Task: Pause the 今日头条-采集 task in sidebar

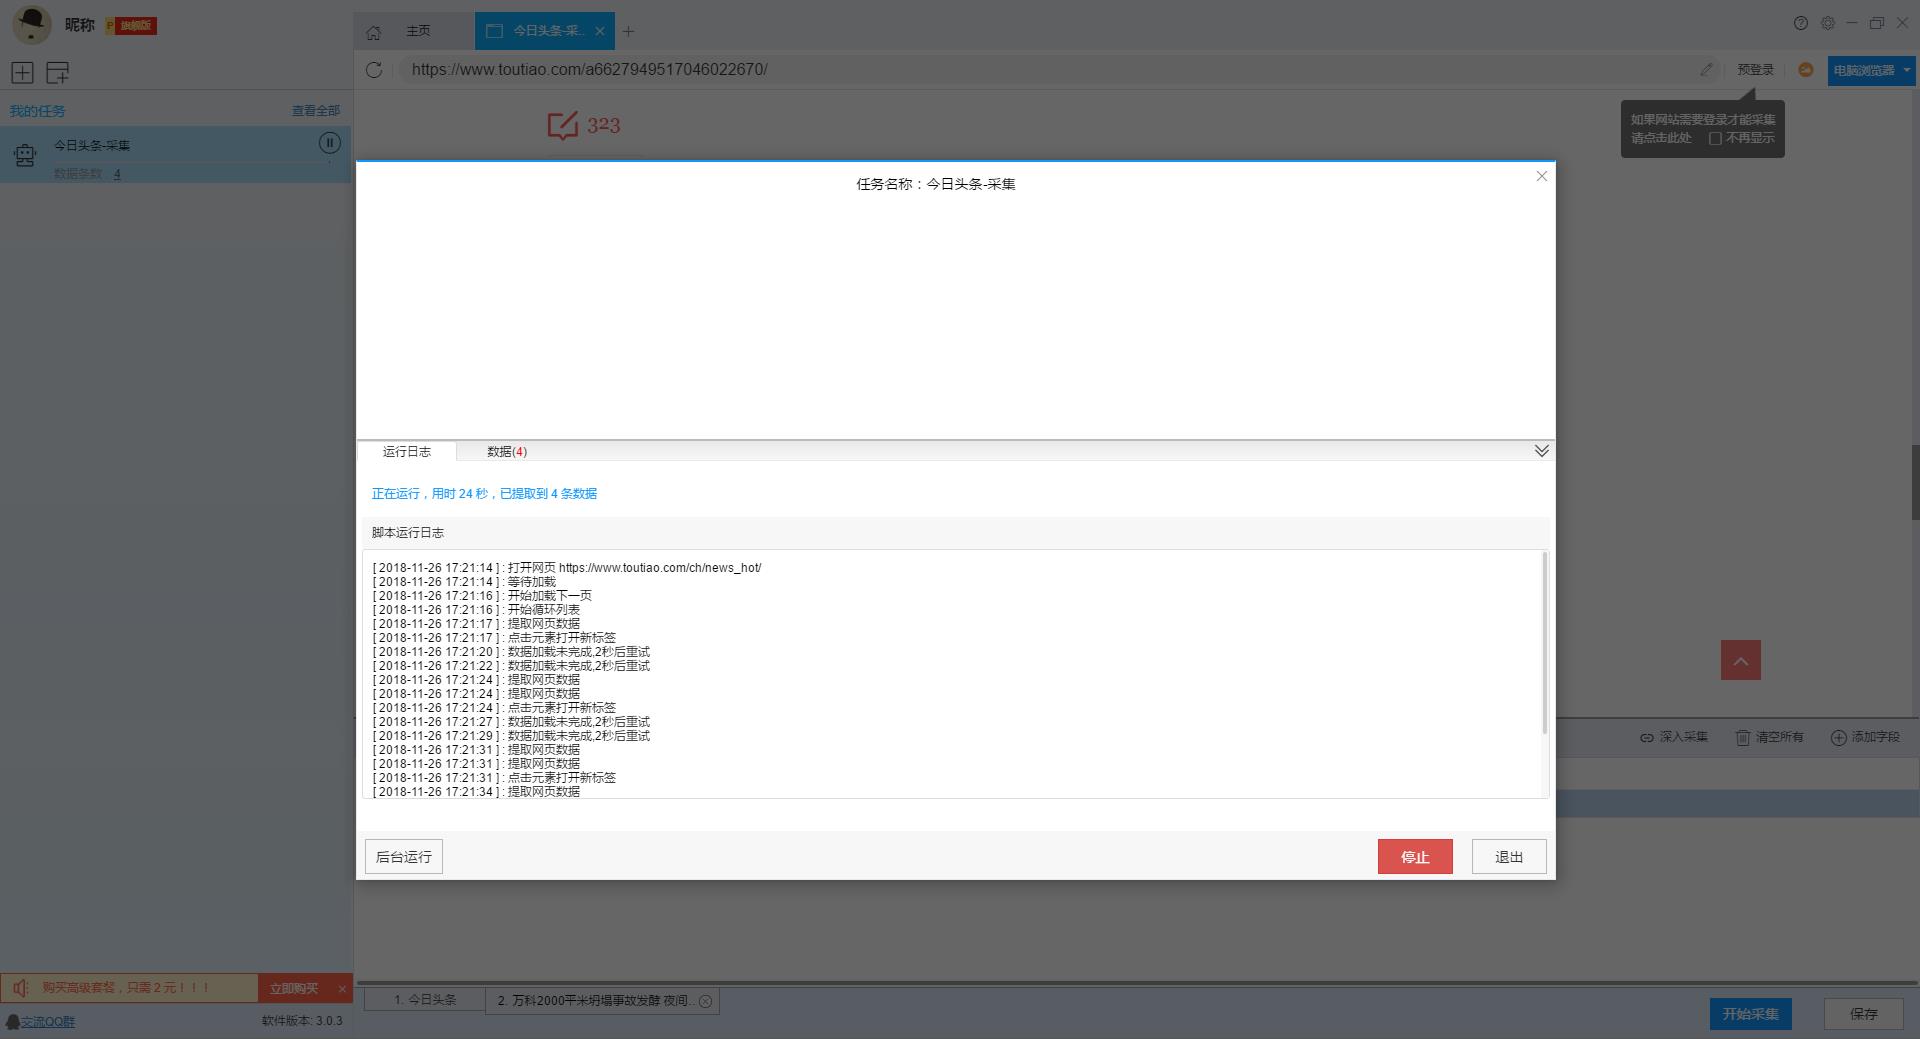Action: pos(330,143)
